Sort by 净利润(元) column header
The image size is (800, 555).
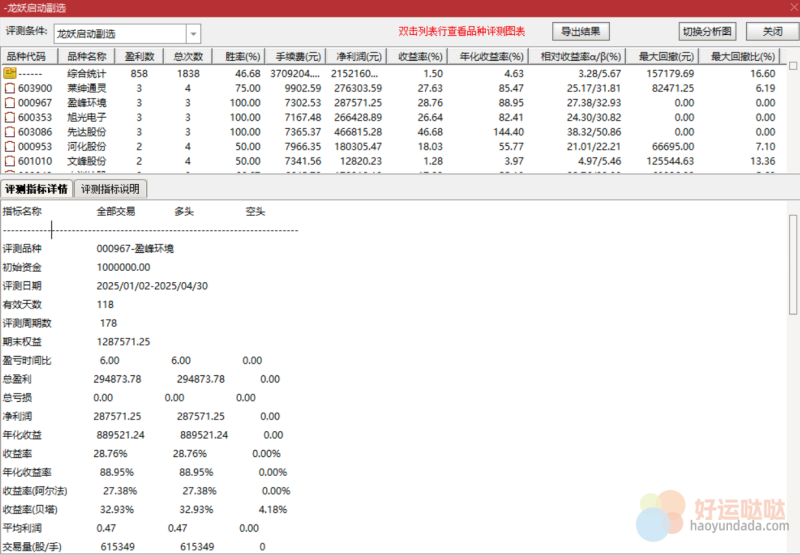click(x=356, y=56)
